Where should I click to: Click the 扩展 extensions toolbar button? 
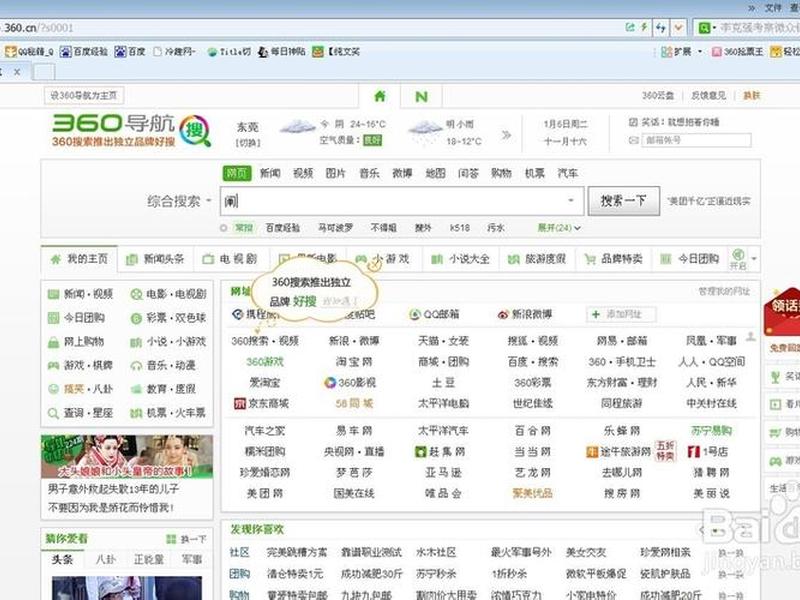tap(676, 52)
